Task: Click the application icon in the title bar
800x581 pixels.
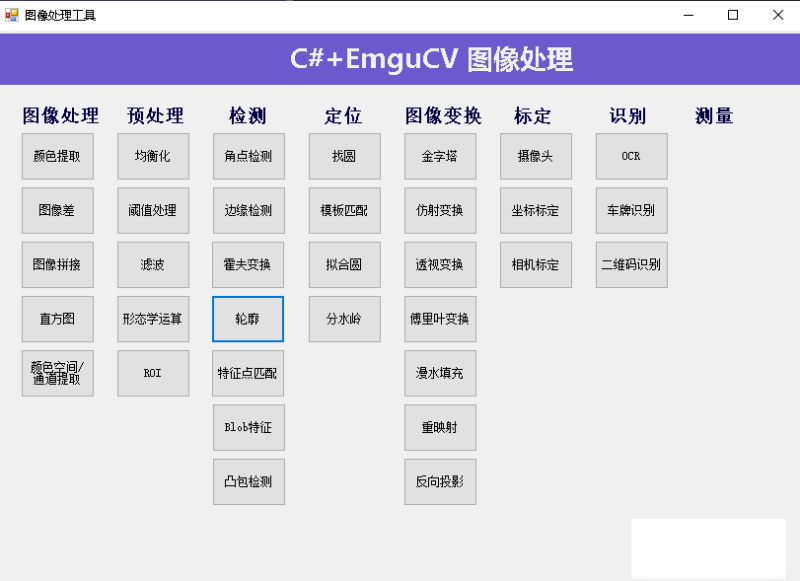Action: coord(12,15)
